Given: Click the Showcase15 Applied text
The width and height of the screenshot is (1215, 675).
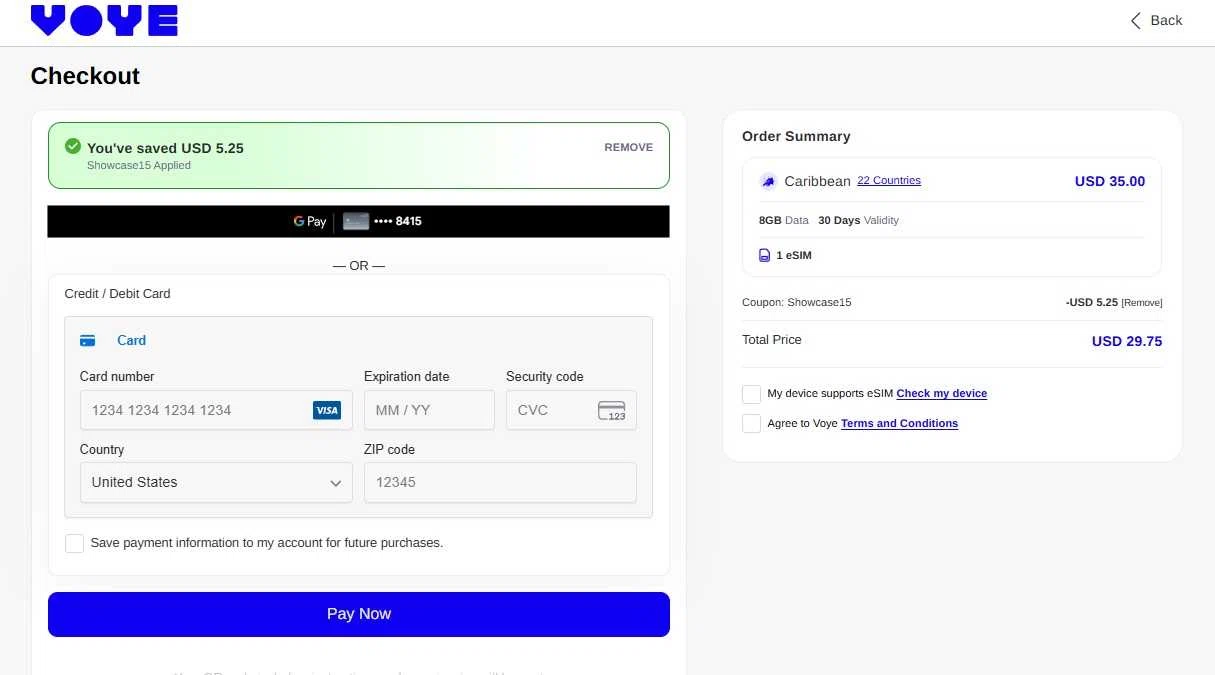Looking at the screenshot, I should (139, 166).
